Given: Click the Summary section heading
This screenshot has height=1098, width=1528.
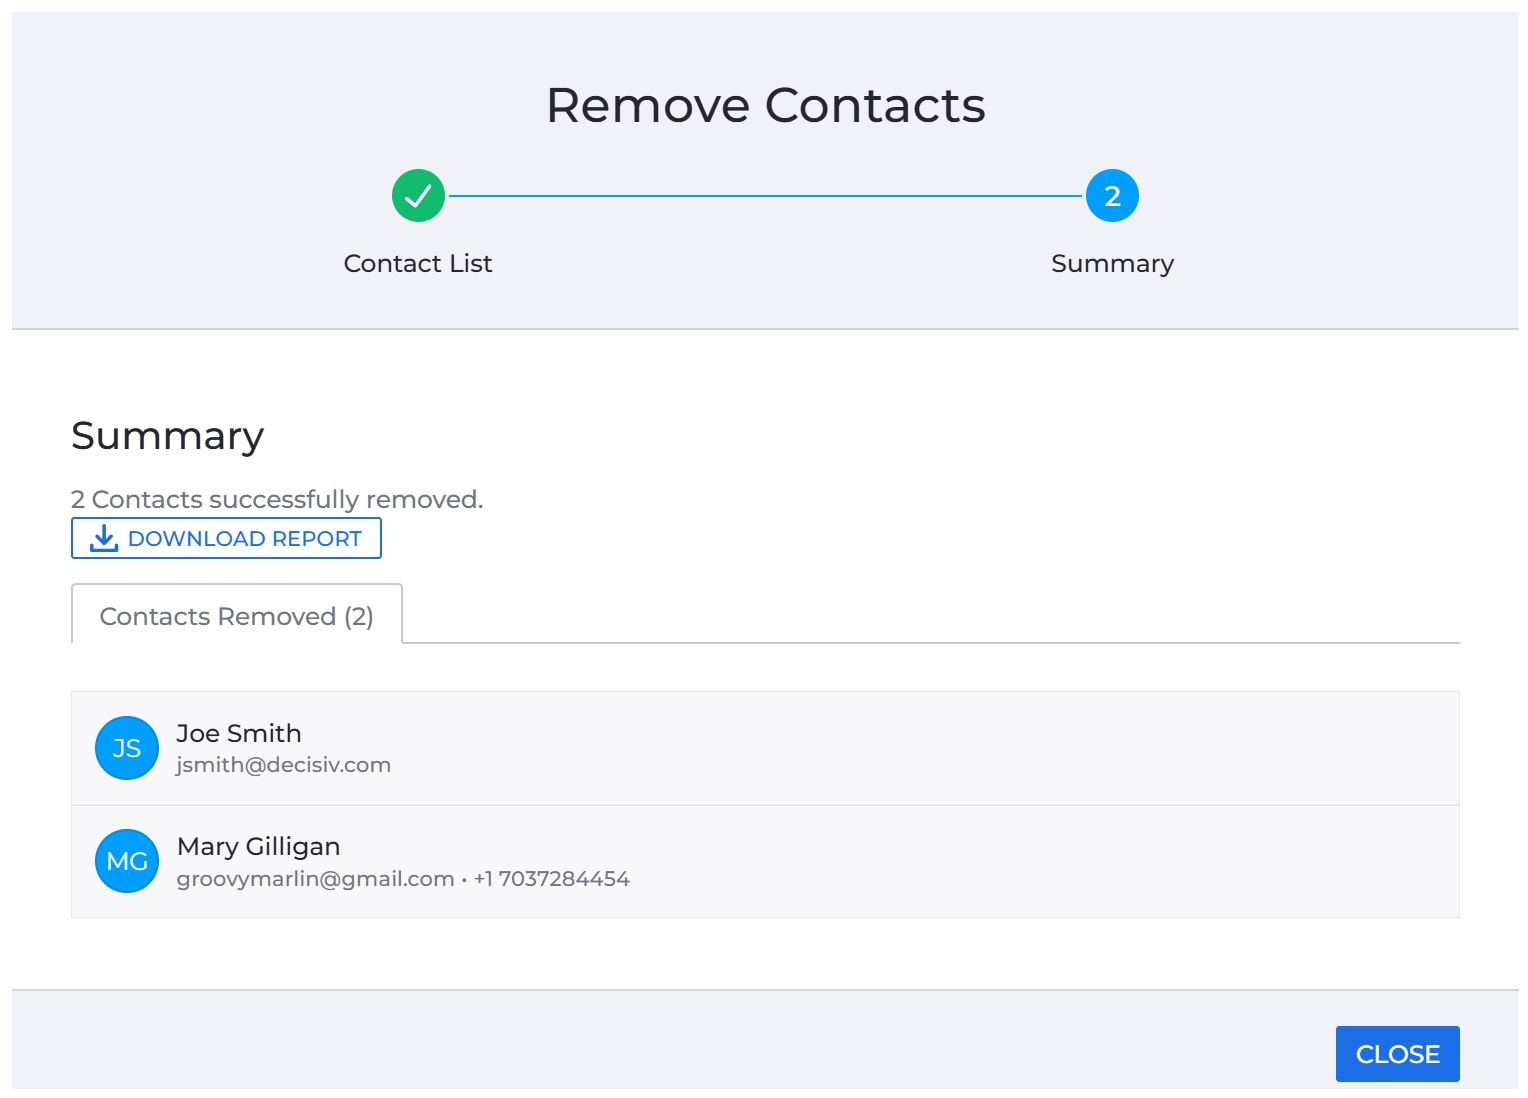Looking at the screenshot, I should [168, 437].
